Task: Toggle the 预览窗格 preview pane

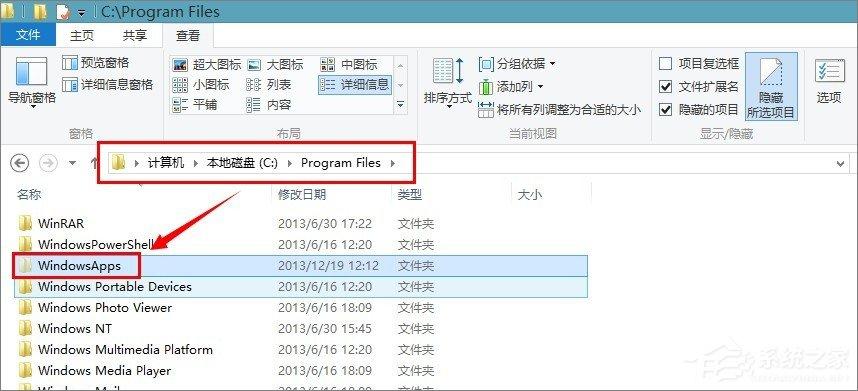Action: point(95,63)
